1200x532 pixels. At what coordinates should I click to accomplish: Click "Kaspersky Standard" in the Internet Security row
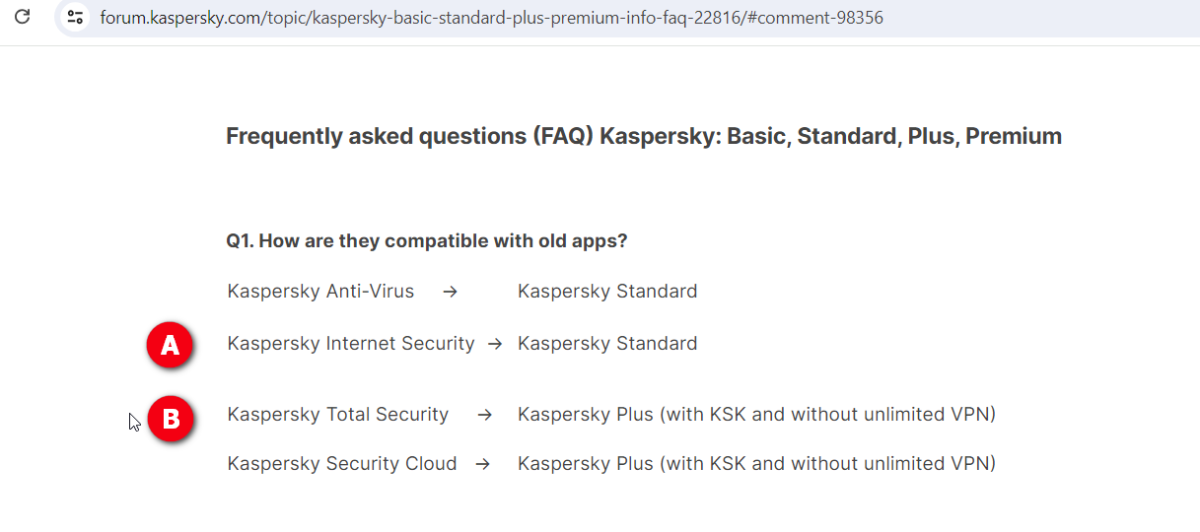(x=607, y=344)
